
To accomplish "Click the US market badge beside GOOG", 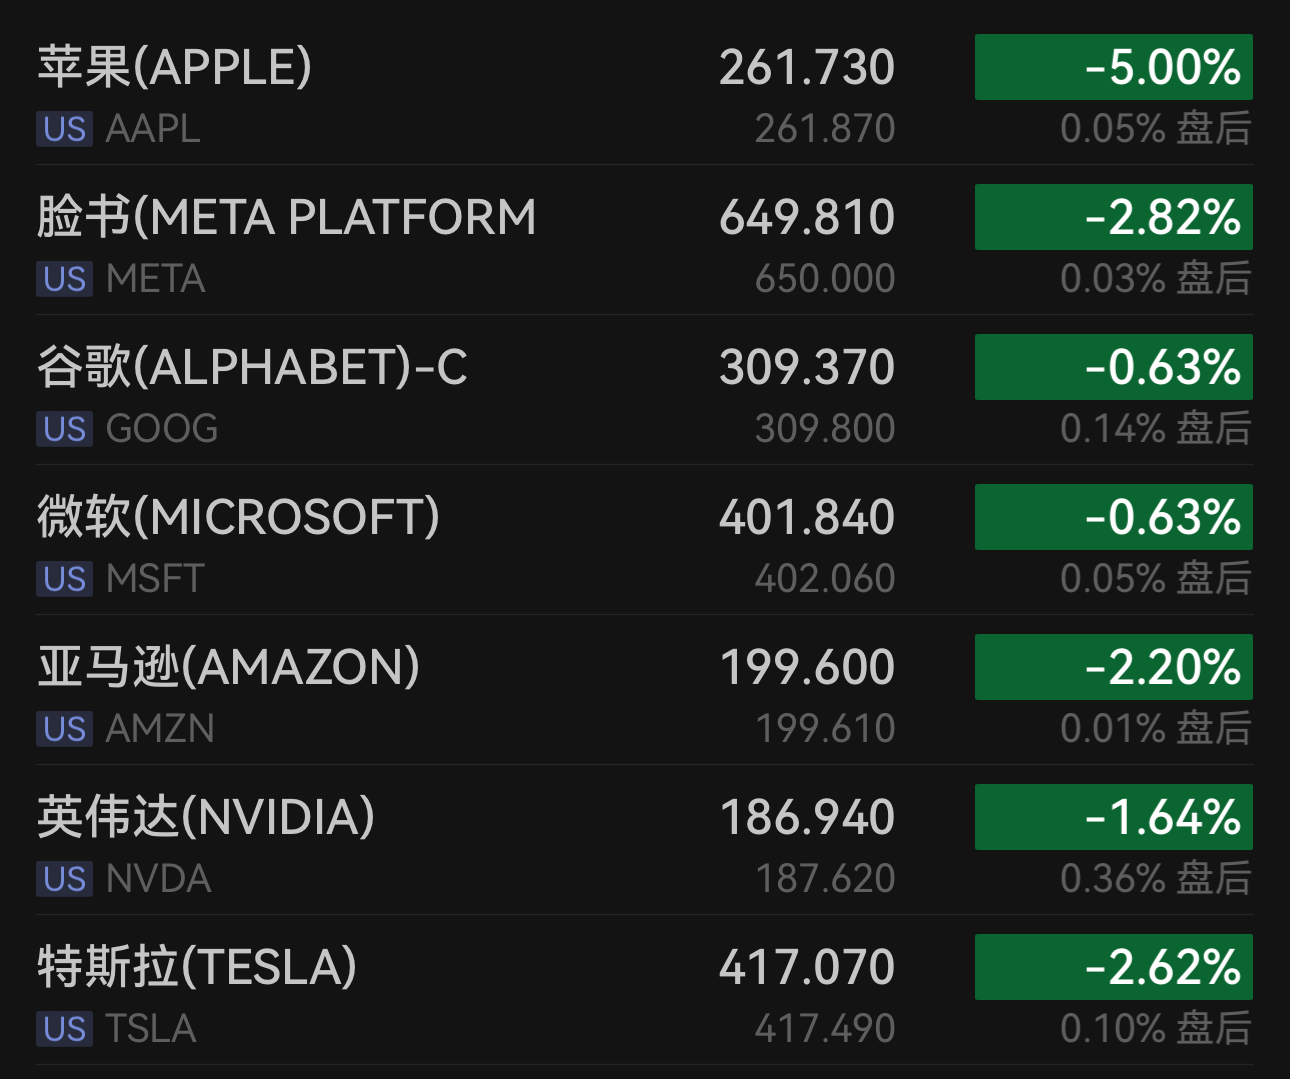I will [x=65, y=429].
